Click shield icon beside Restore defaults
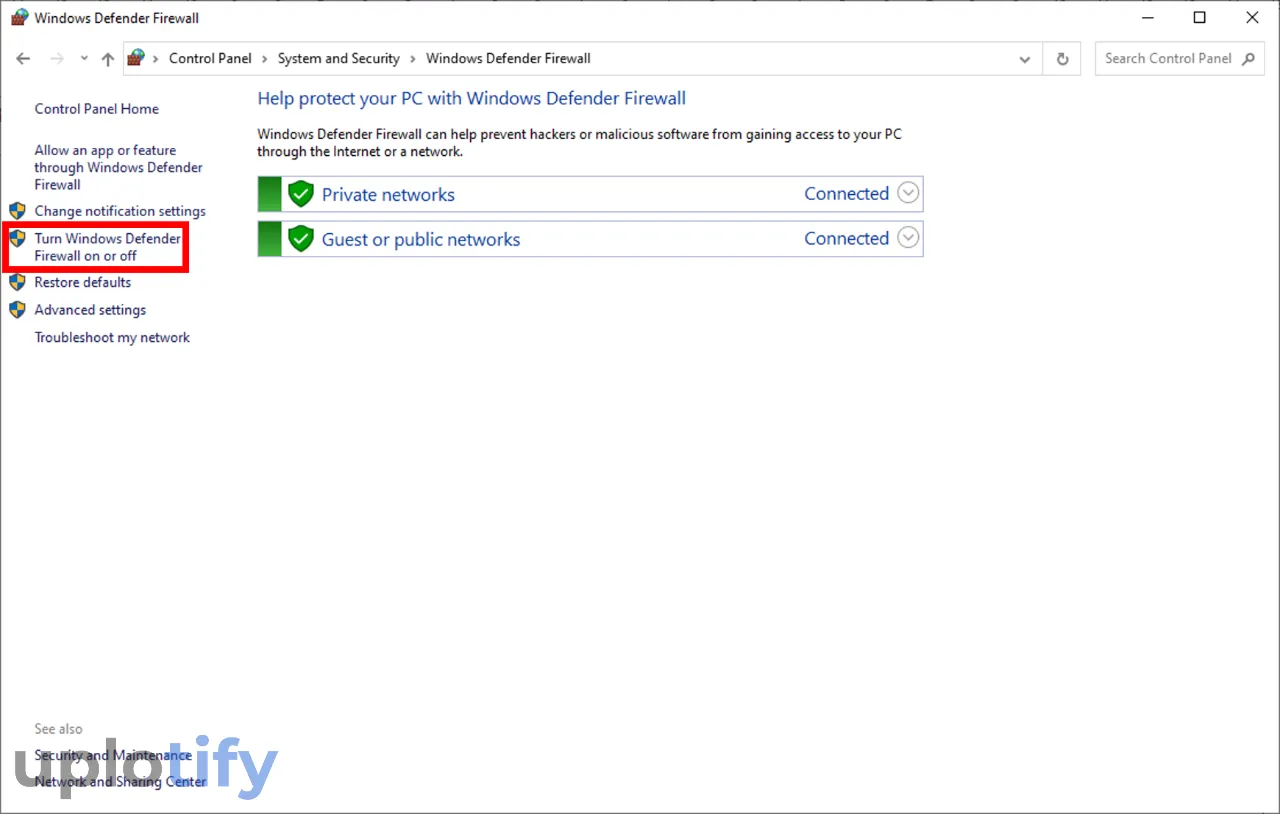 coord(17,283)
